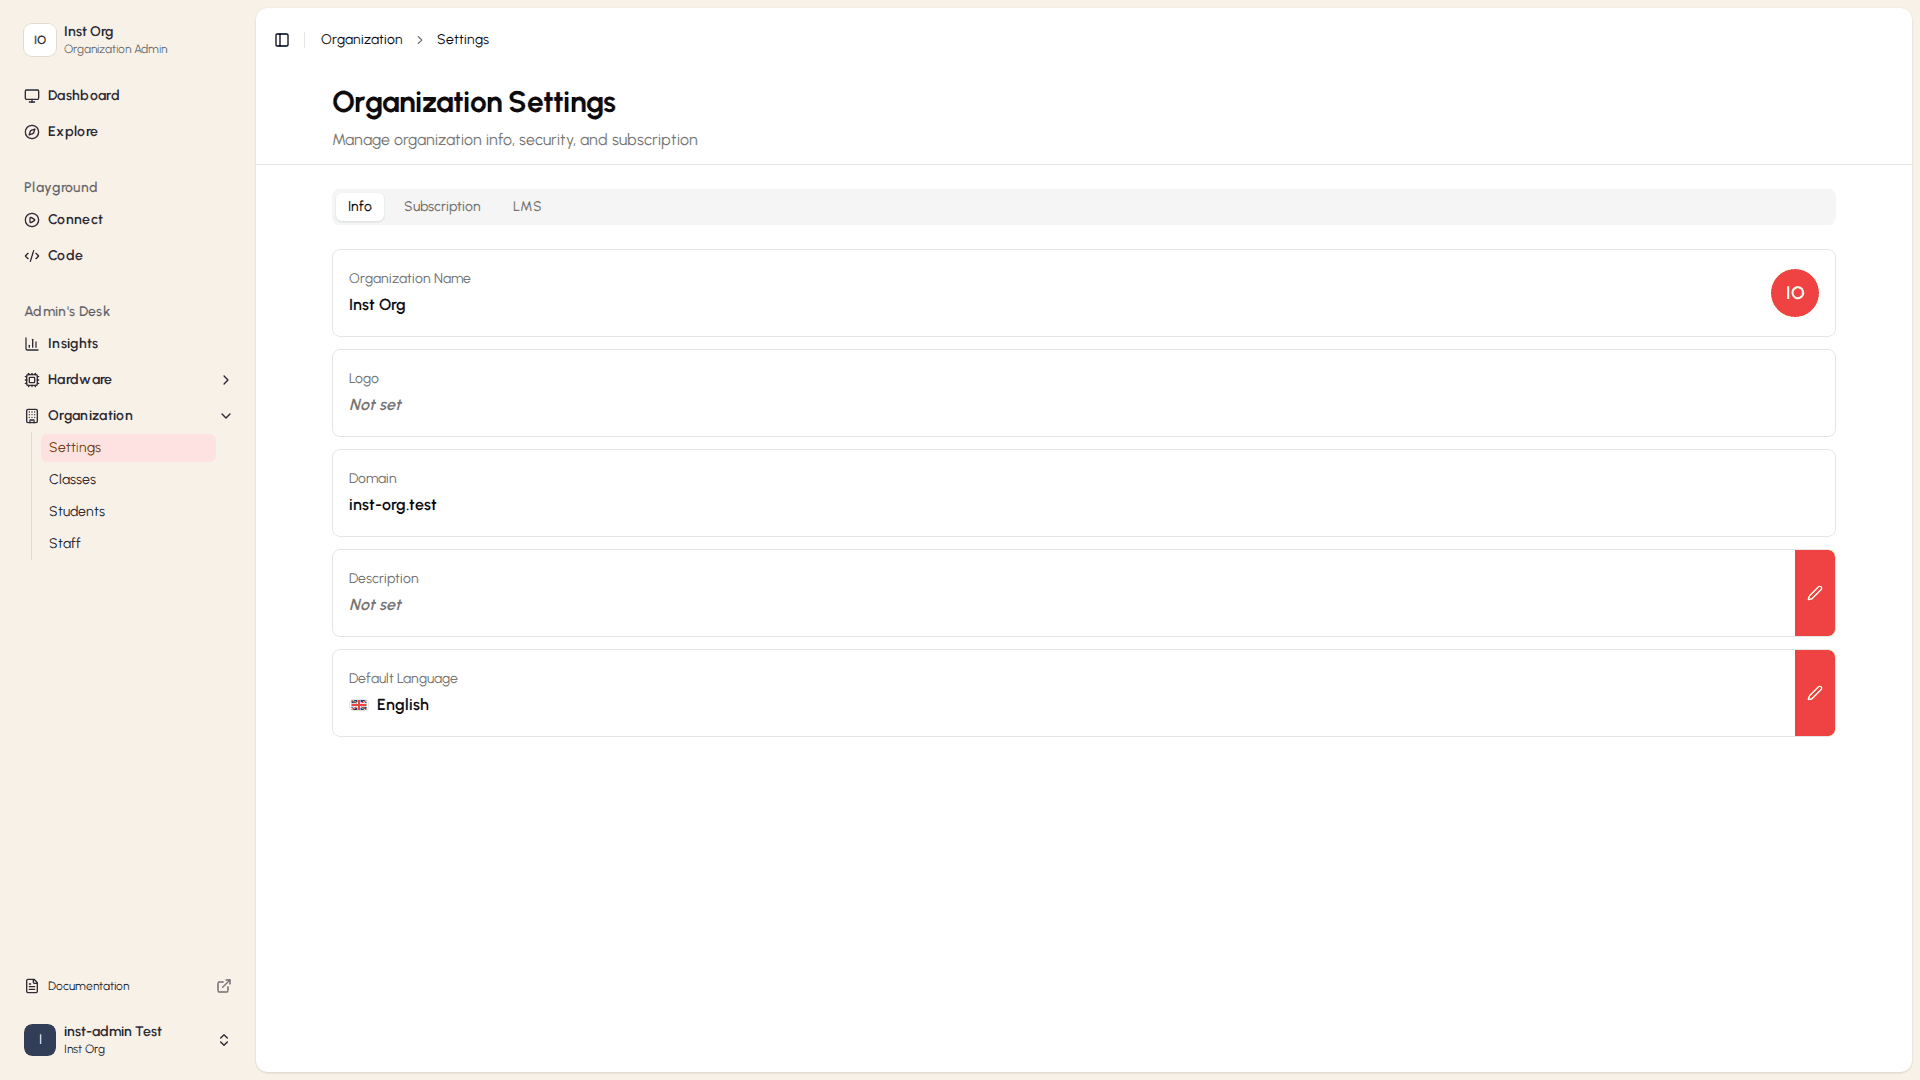Click the red IO organization avatar

coord(1795,293)
